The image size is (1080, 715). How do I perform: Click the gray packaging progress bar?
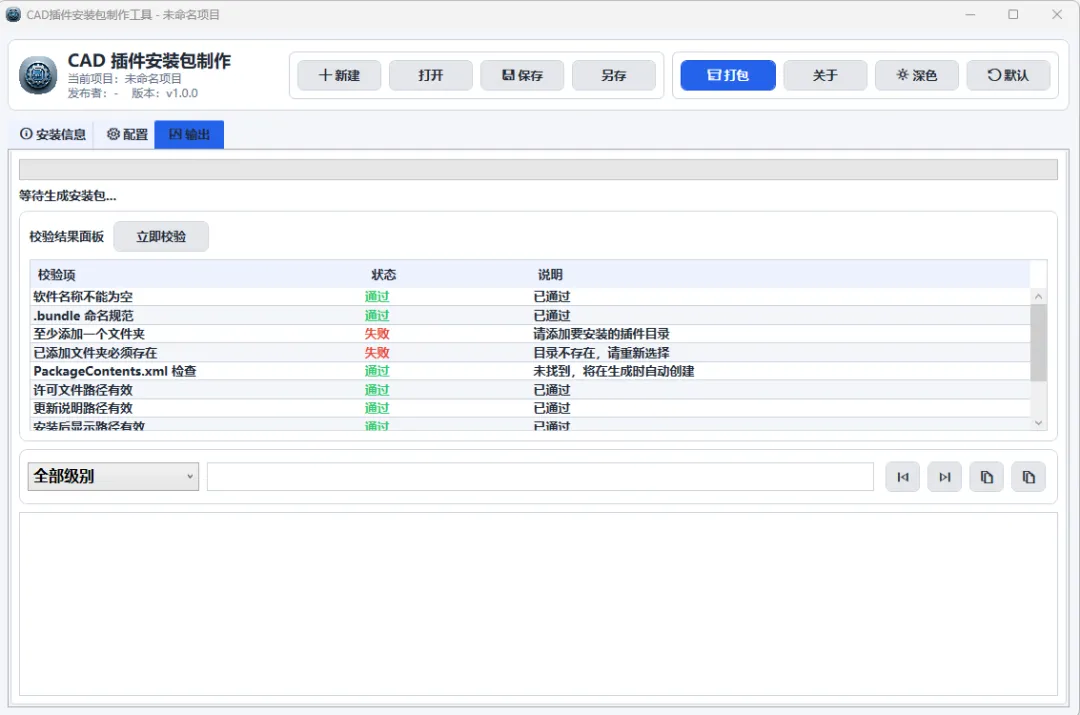pos(538,169)
